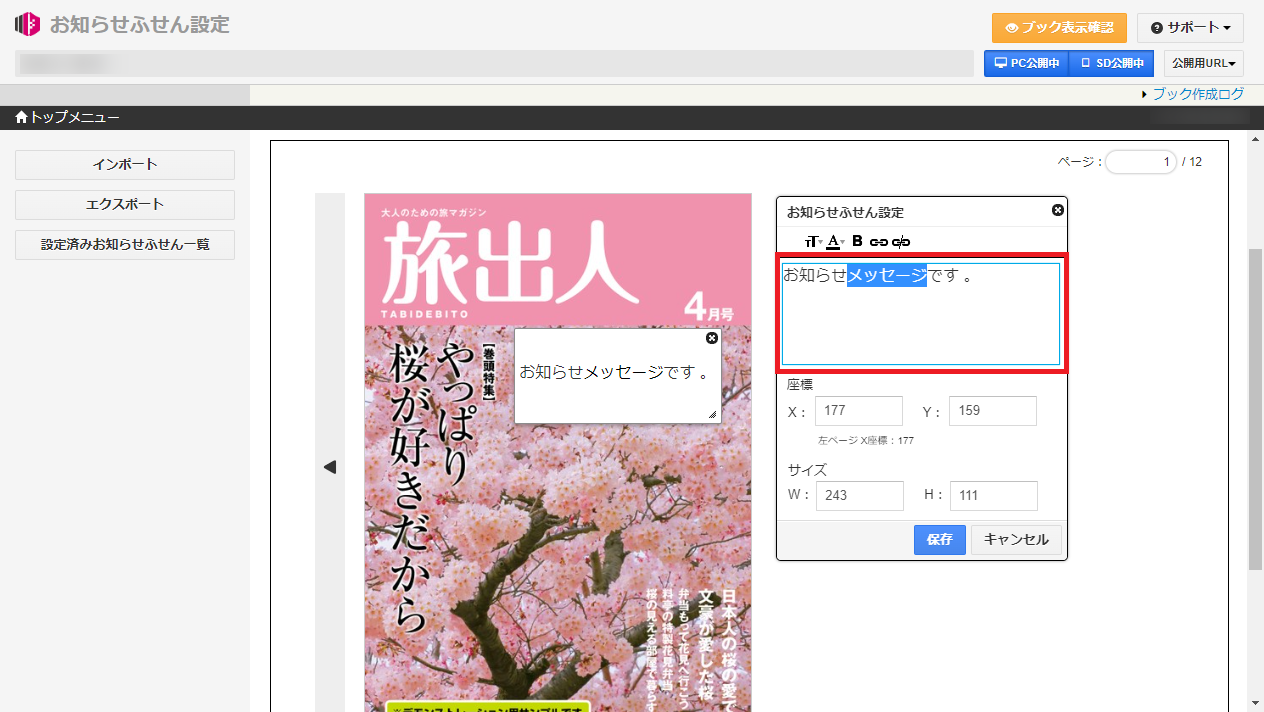Click the remove link icon
1264x712 pixels.
coord(901,241)
